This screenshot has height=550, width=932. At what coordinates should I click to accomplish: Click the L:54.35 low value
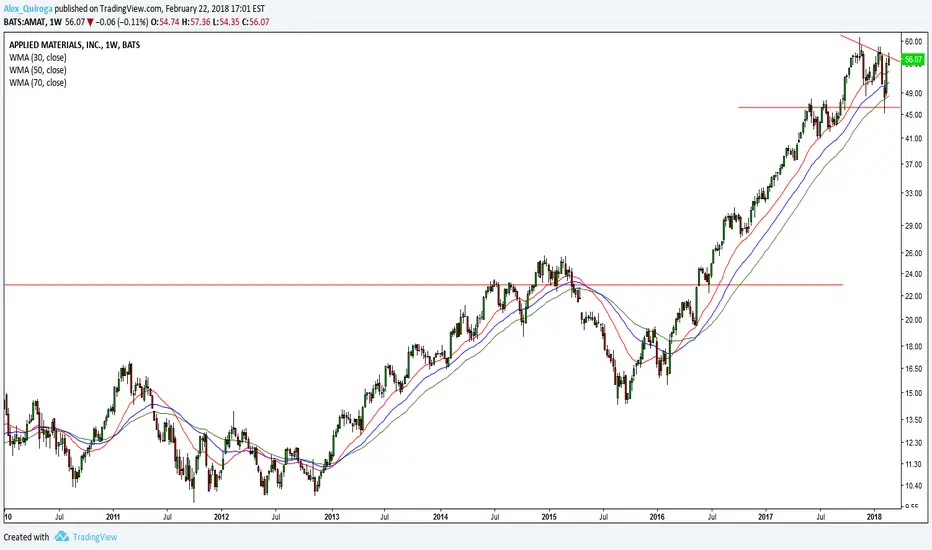pyautogui.click(x=227, y=22)
